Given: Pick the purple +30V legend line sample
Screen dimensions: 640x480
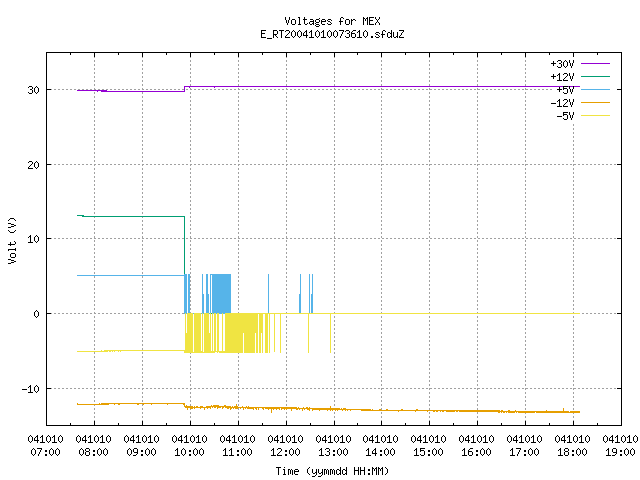Looking at the screenshot, I should click(x=595, y=64).
